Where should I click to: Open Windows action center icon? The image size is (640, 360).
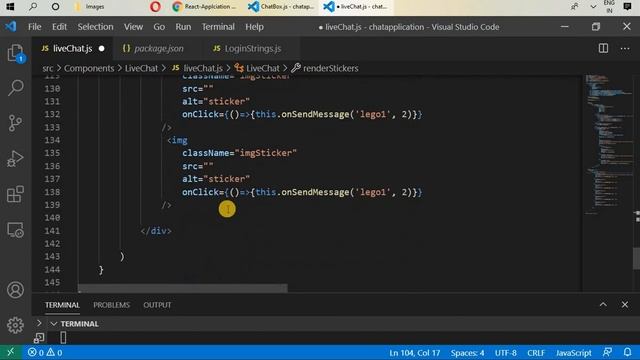coord(627,7)
